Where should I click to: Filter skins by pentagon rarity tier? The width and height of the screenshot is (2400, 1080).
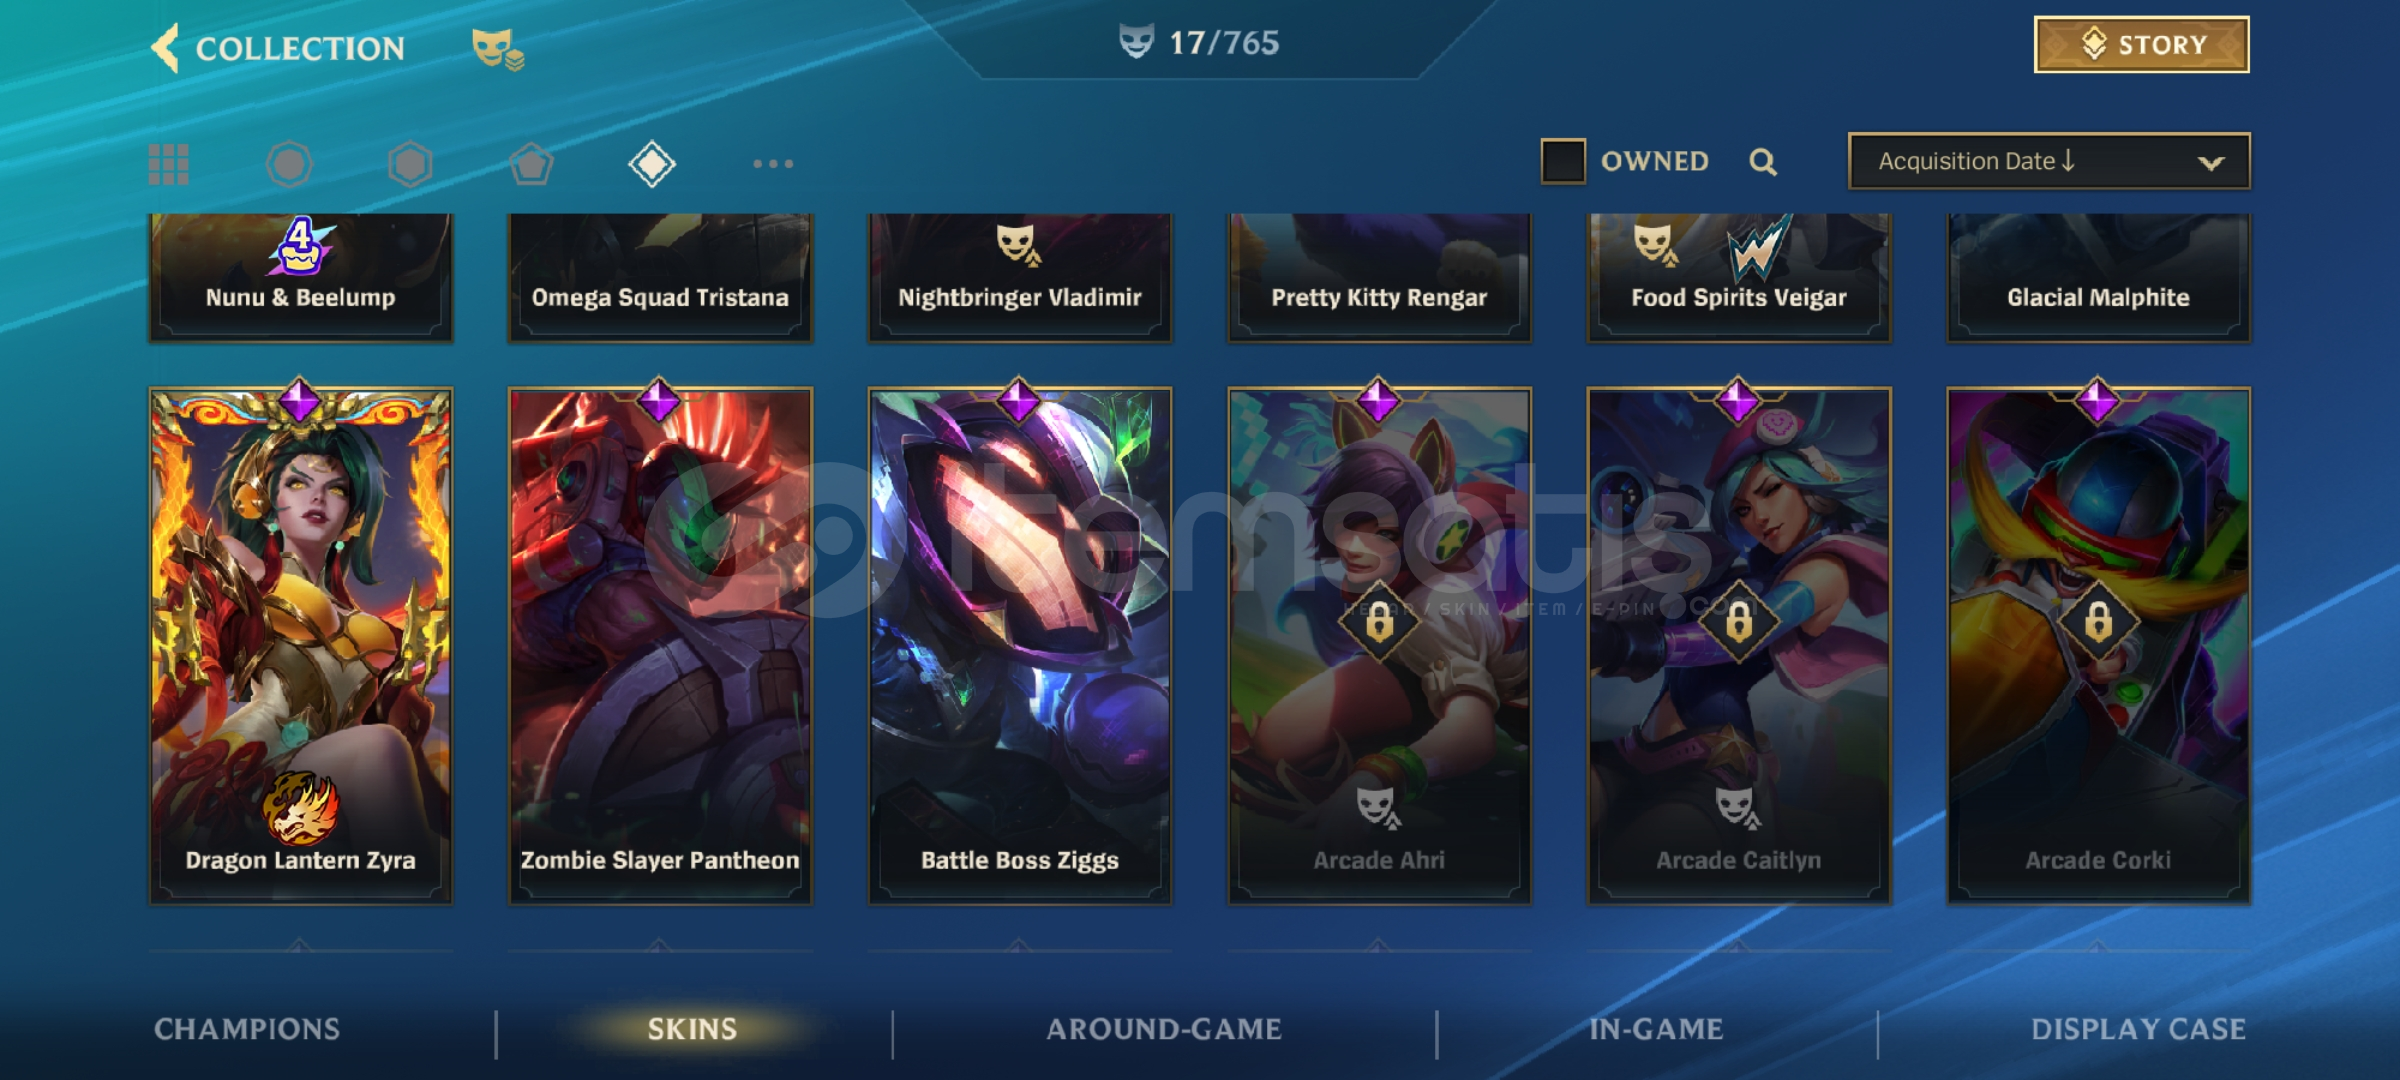tap(531, 164)
